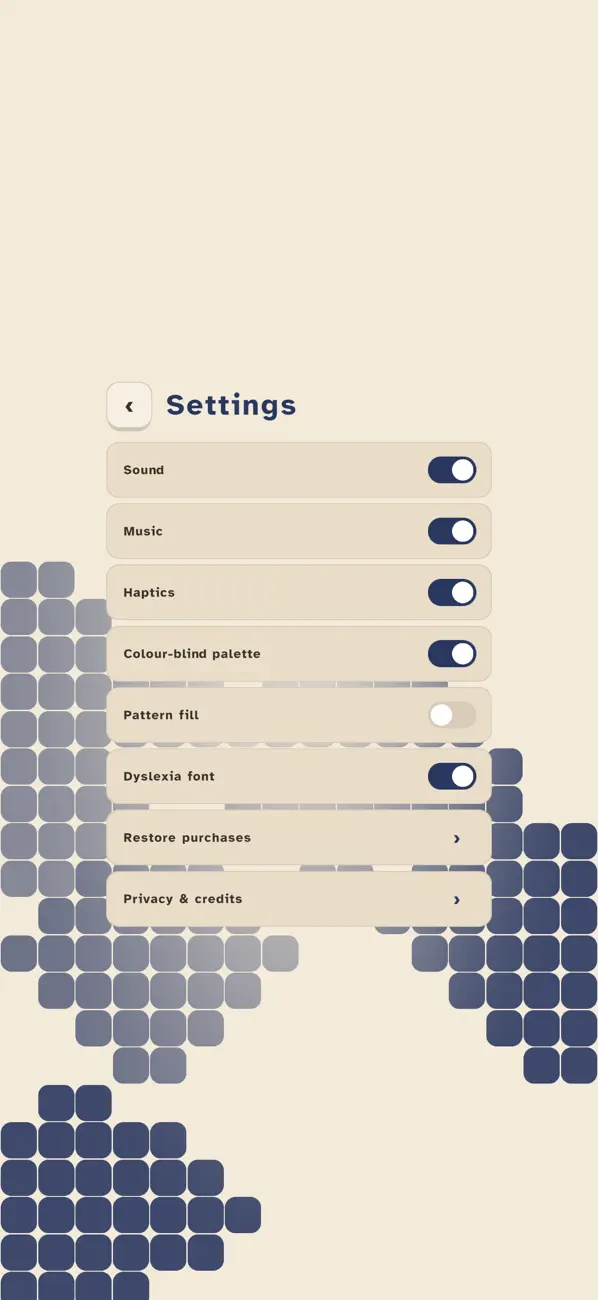
Task: Select the Sound label text
Action: pos(143,470)
